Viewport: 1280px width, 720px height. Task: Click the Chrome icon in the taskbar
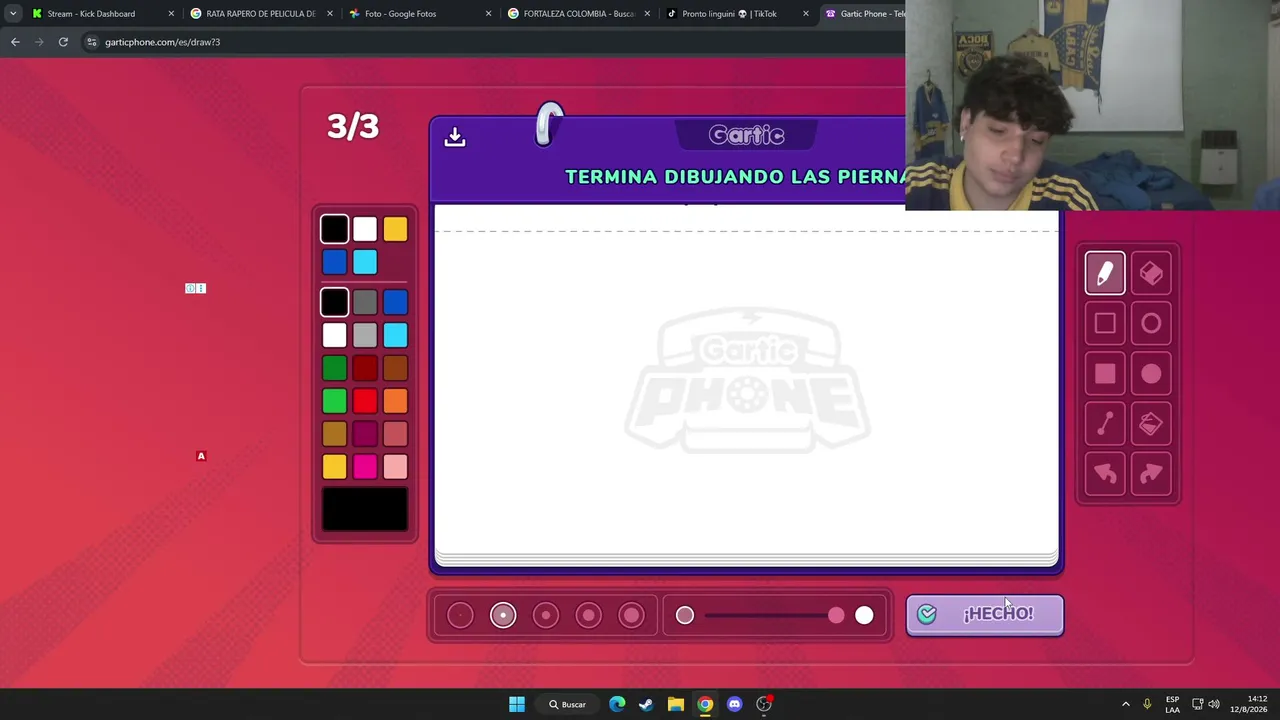[x=705, y=704]
